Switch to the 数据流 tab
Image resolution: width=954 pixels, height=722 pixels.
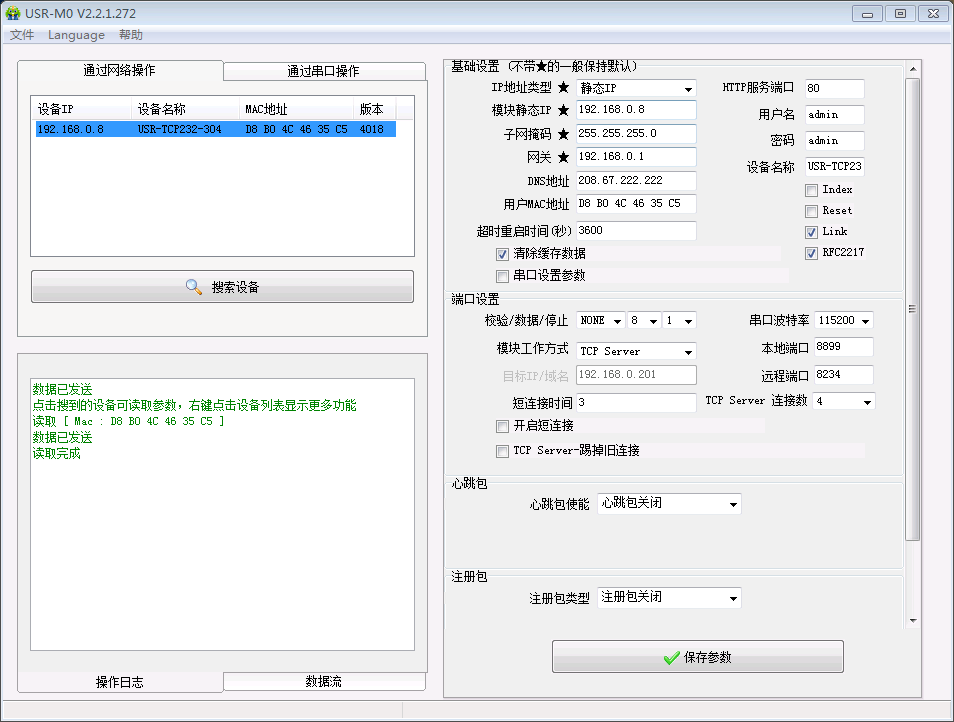point(323,681)
